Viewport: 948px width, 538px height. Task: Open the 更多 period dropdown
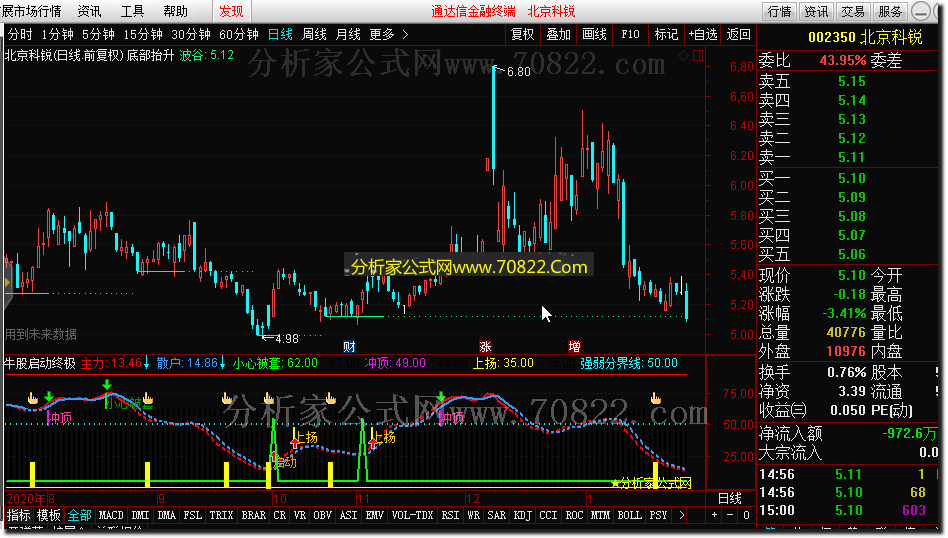pyautogui.click(x=381, y=34)
